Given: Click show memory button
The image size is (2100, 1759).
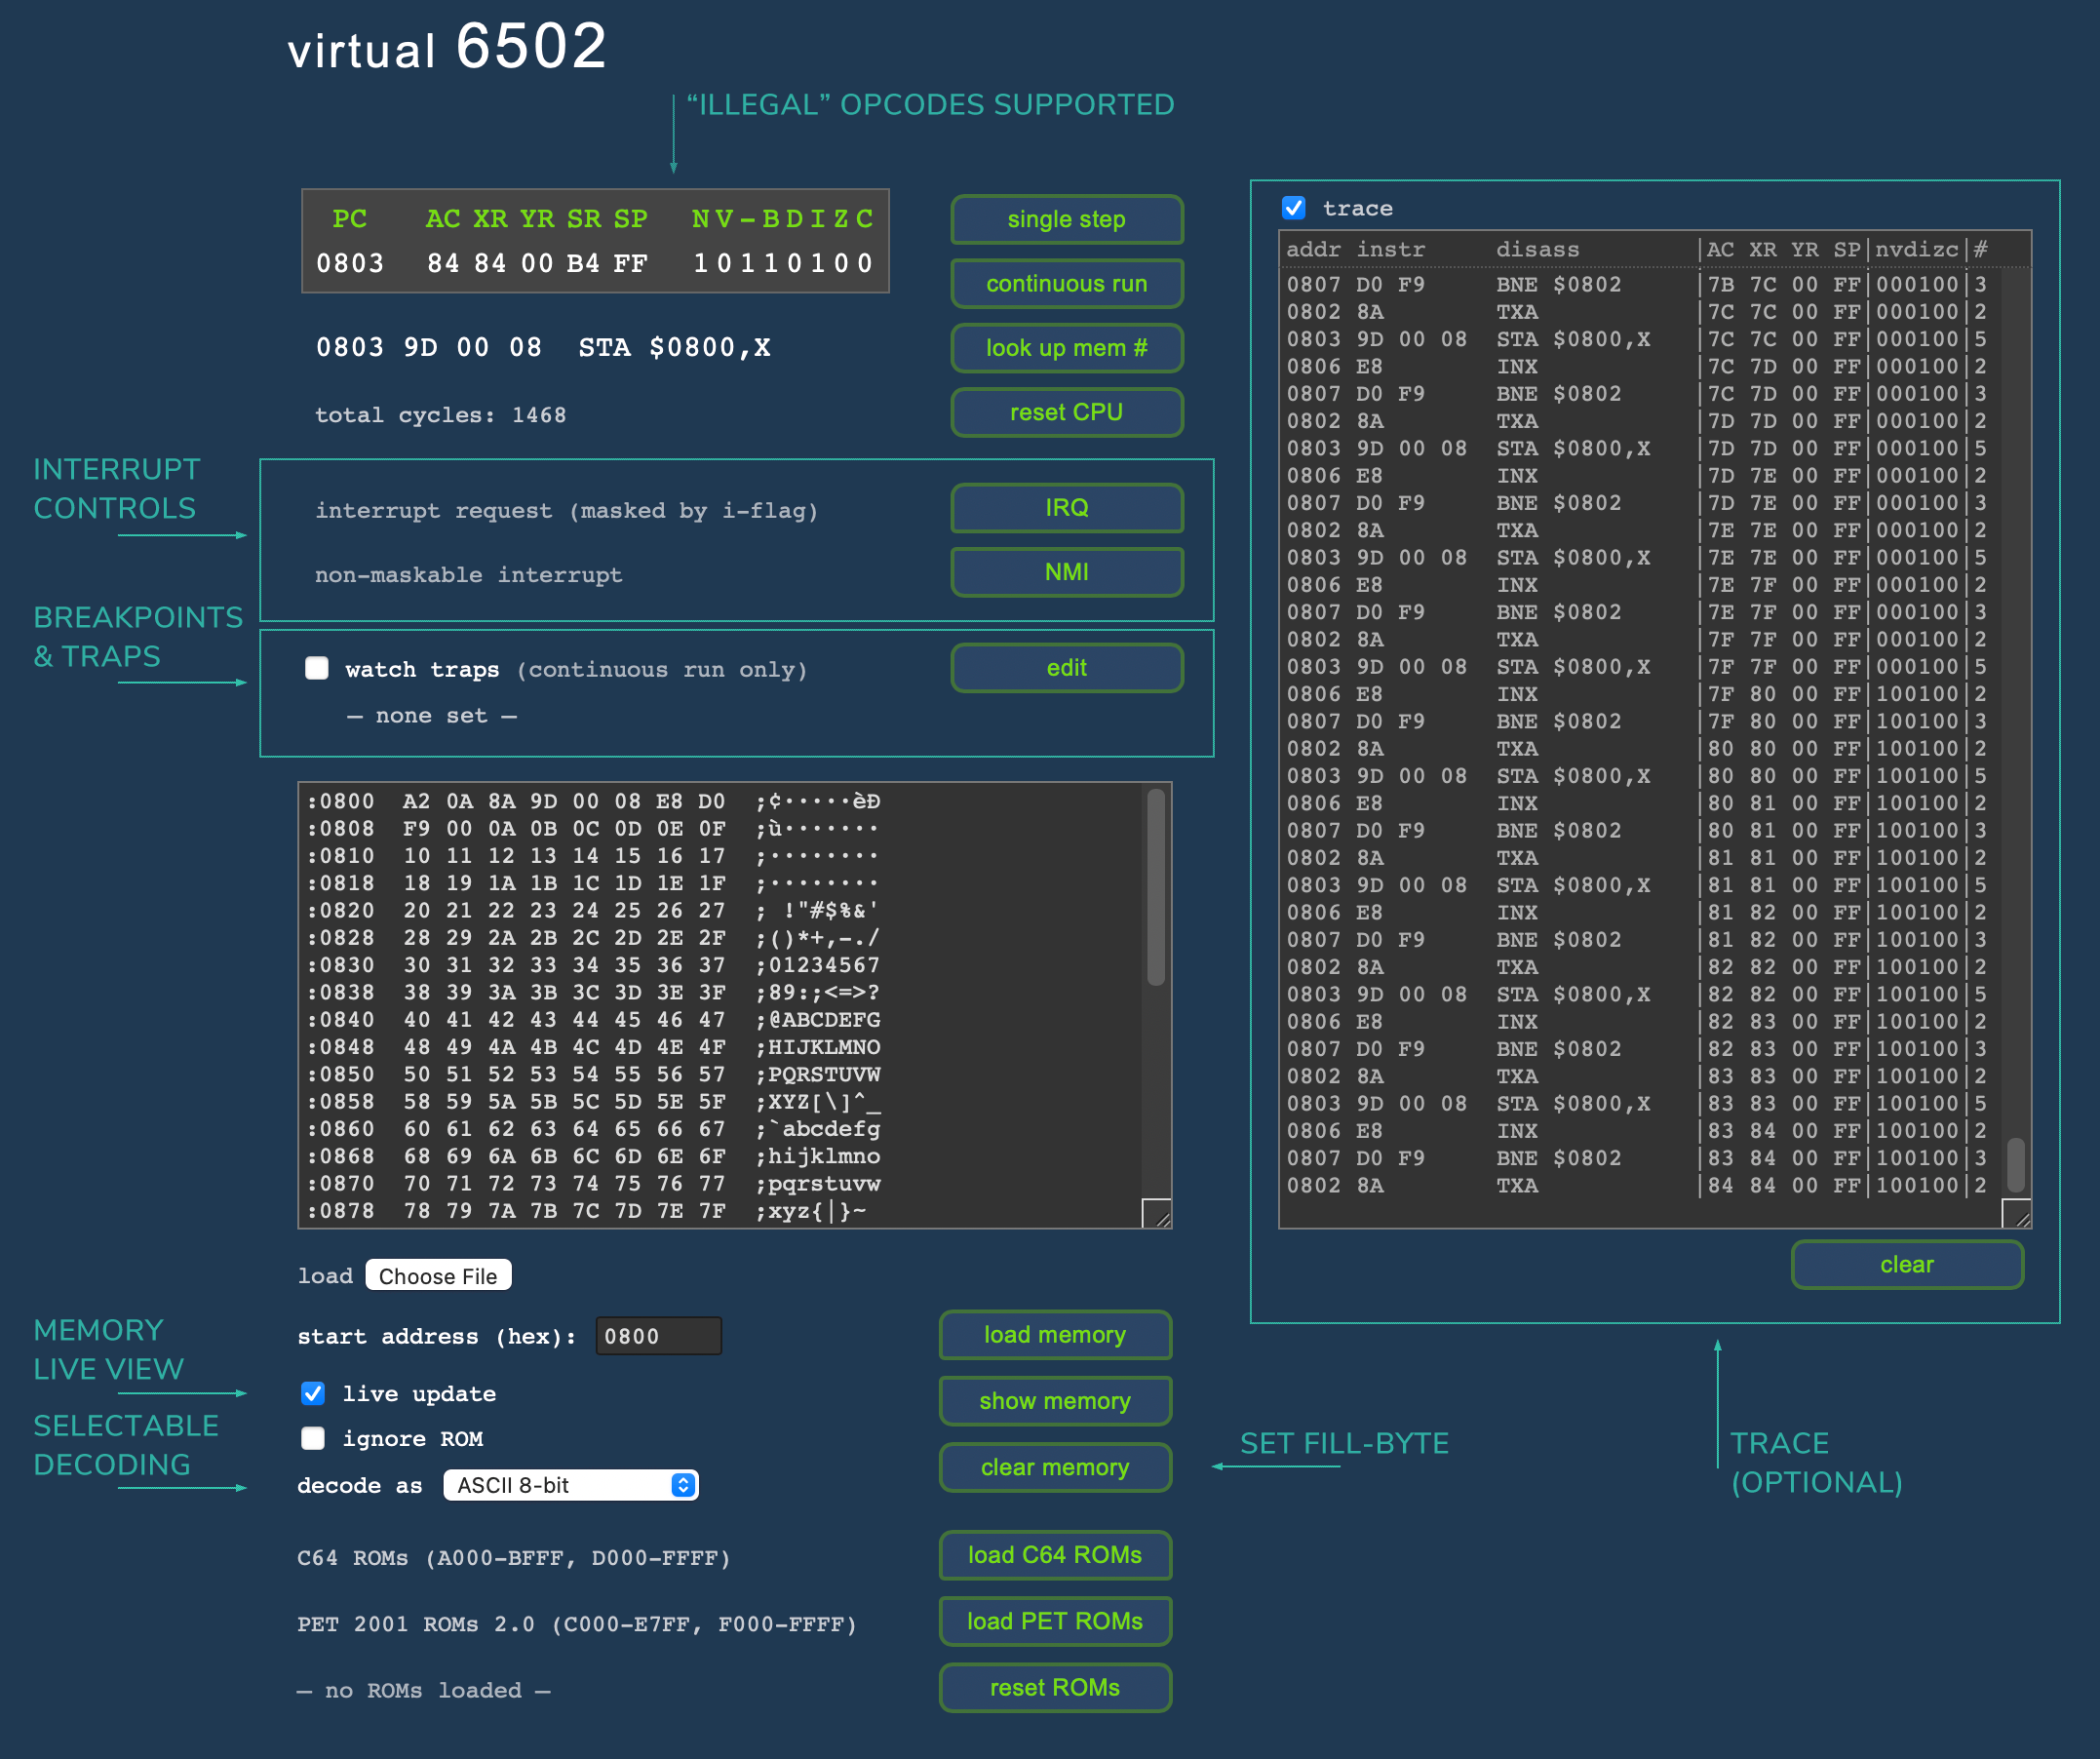Looking at the screenshot, I should 1055,1401.
